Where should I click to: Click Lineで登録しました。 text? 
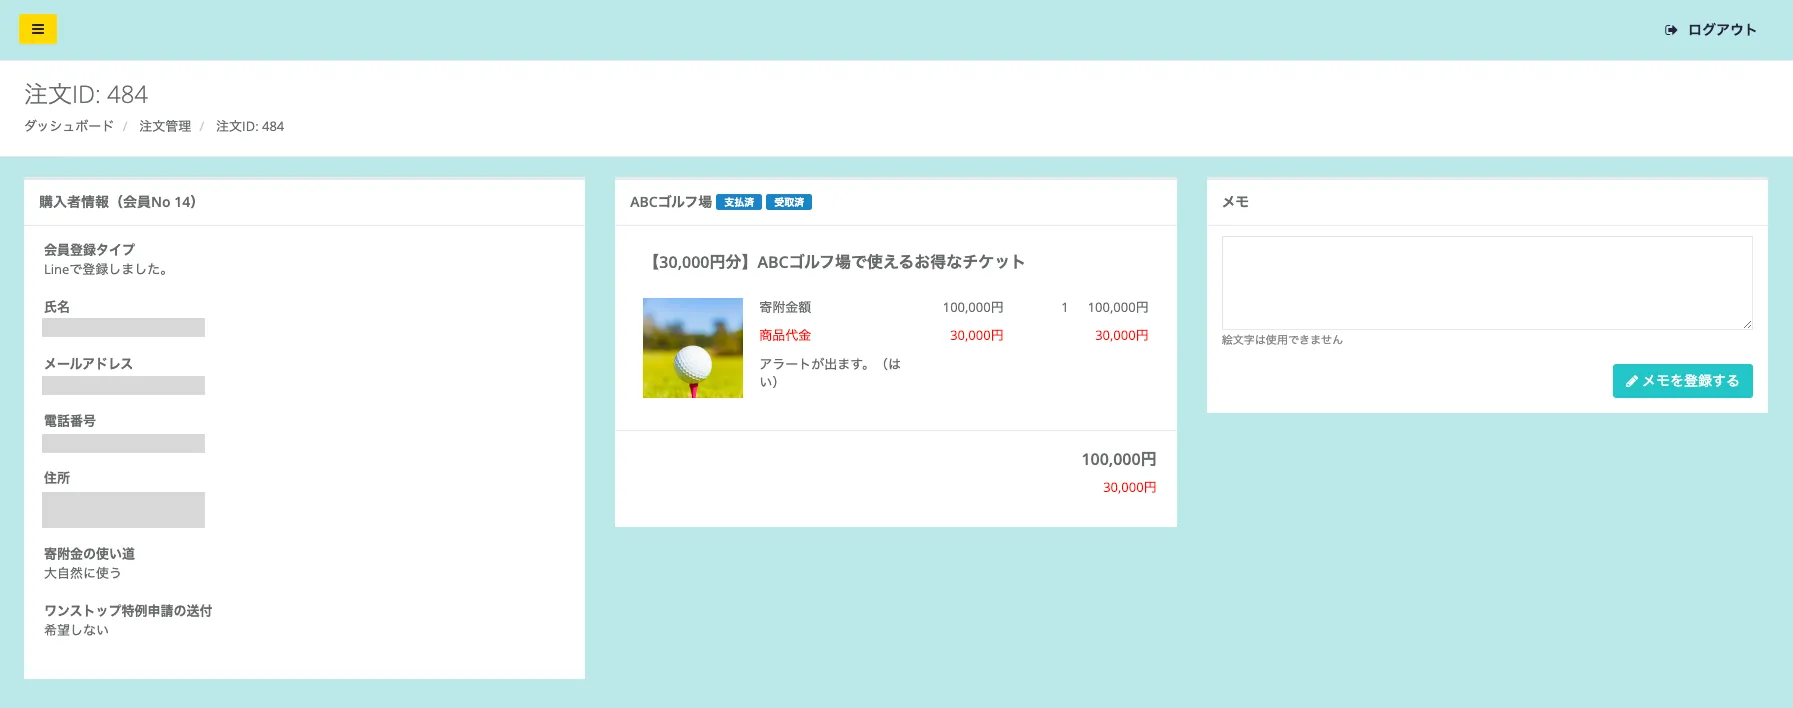coord(106,269)
